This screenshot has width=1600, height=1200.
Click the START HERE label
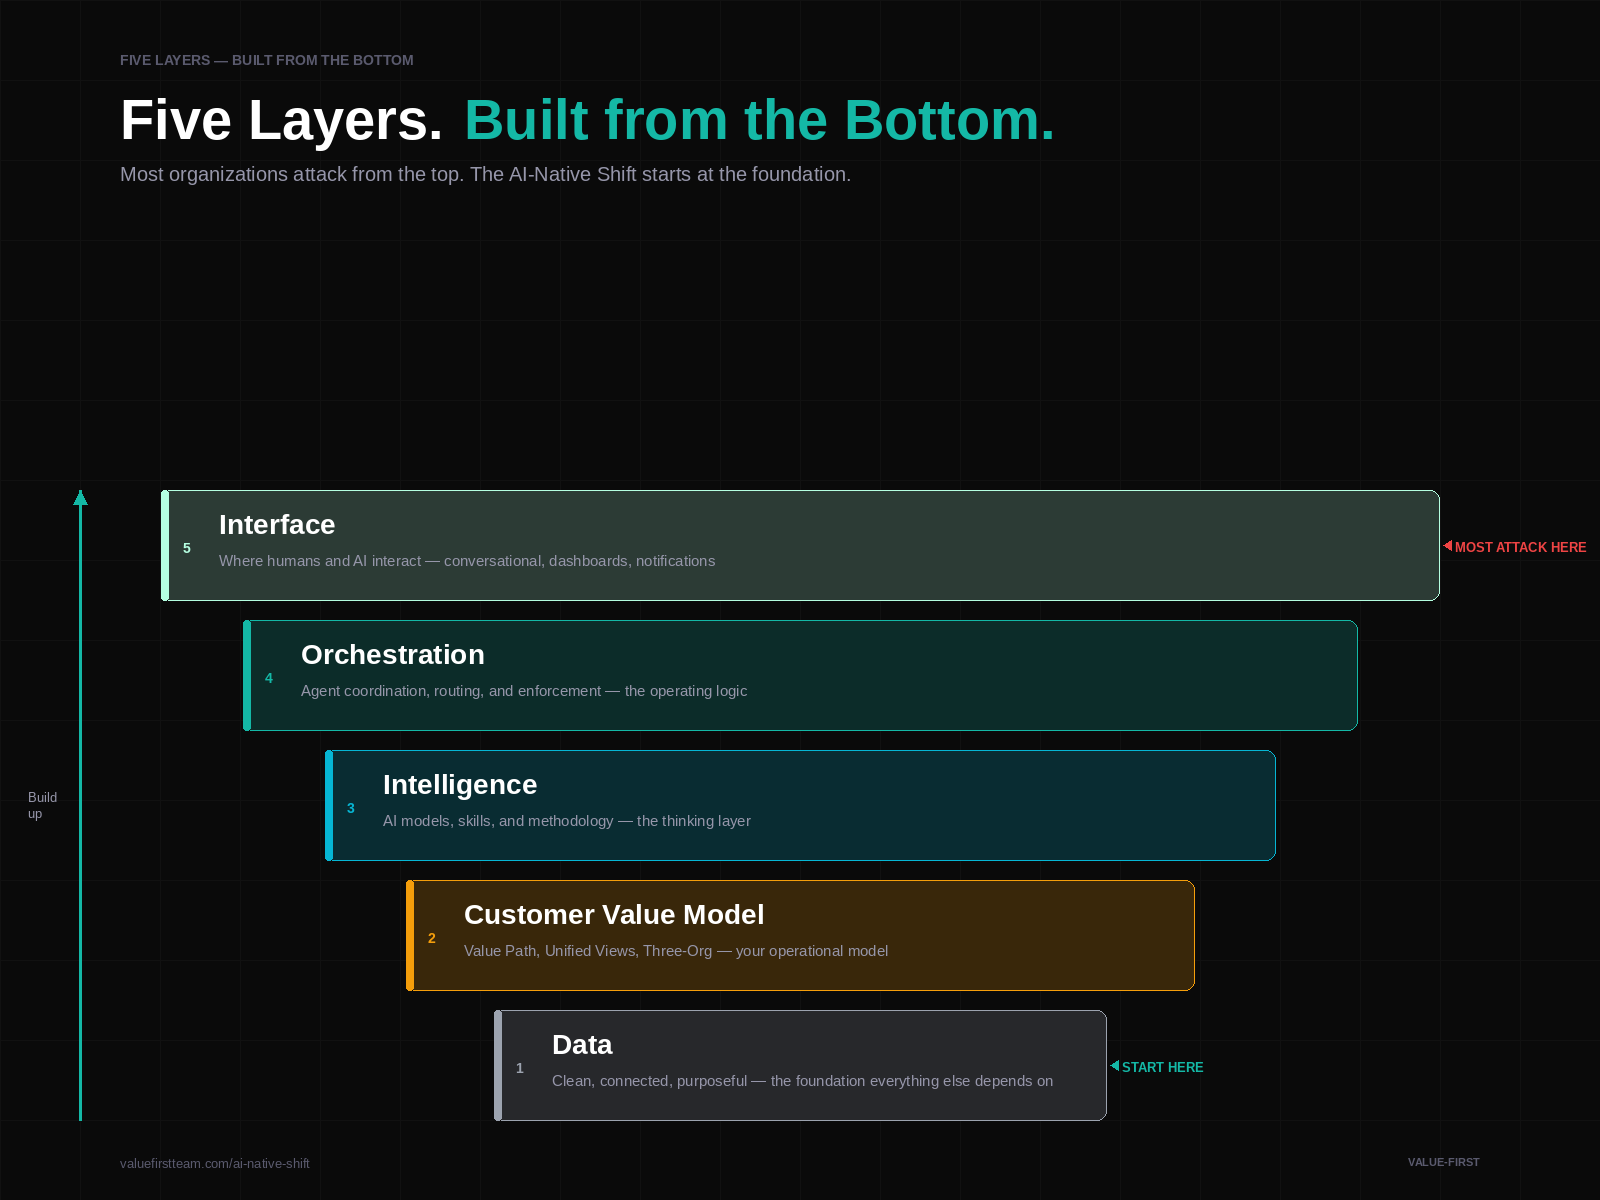[x=1162, y=1067]
